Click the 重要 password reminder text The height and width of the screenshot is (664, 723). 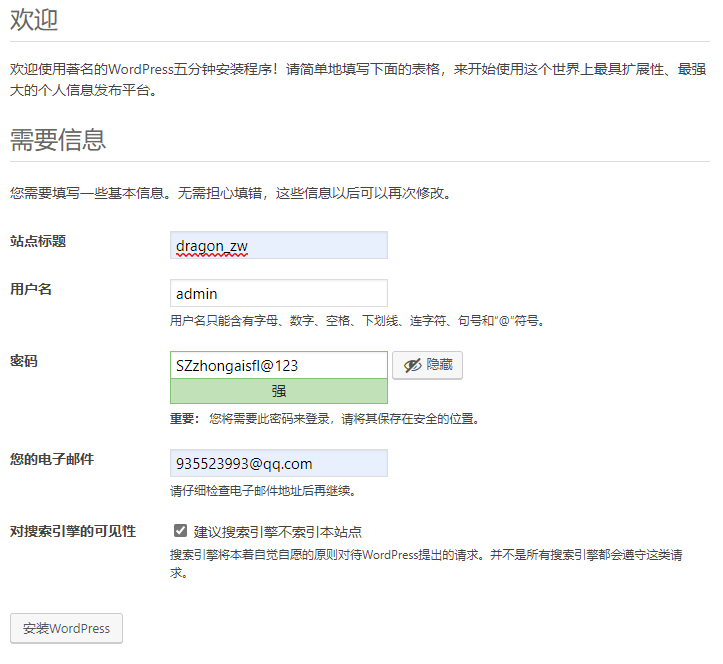325,419
